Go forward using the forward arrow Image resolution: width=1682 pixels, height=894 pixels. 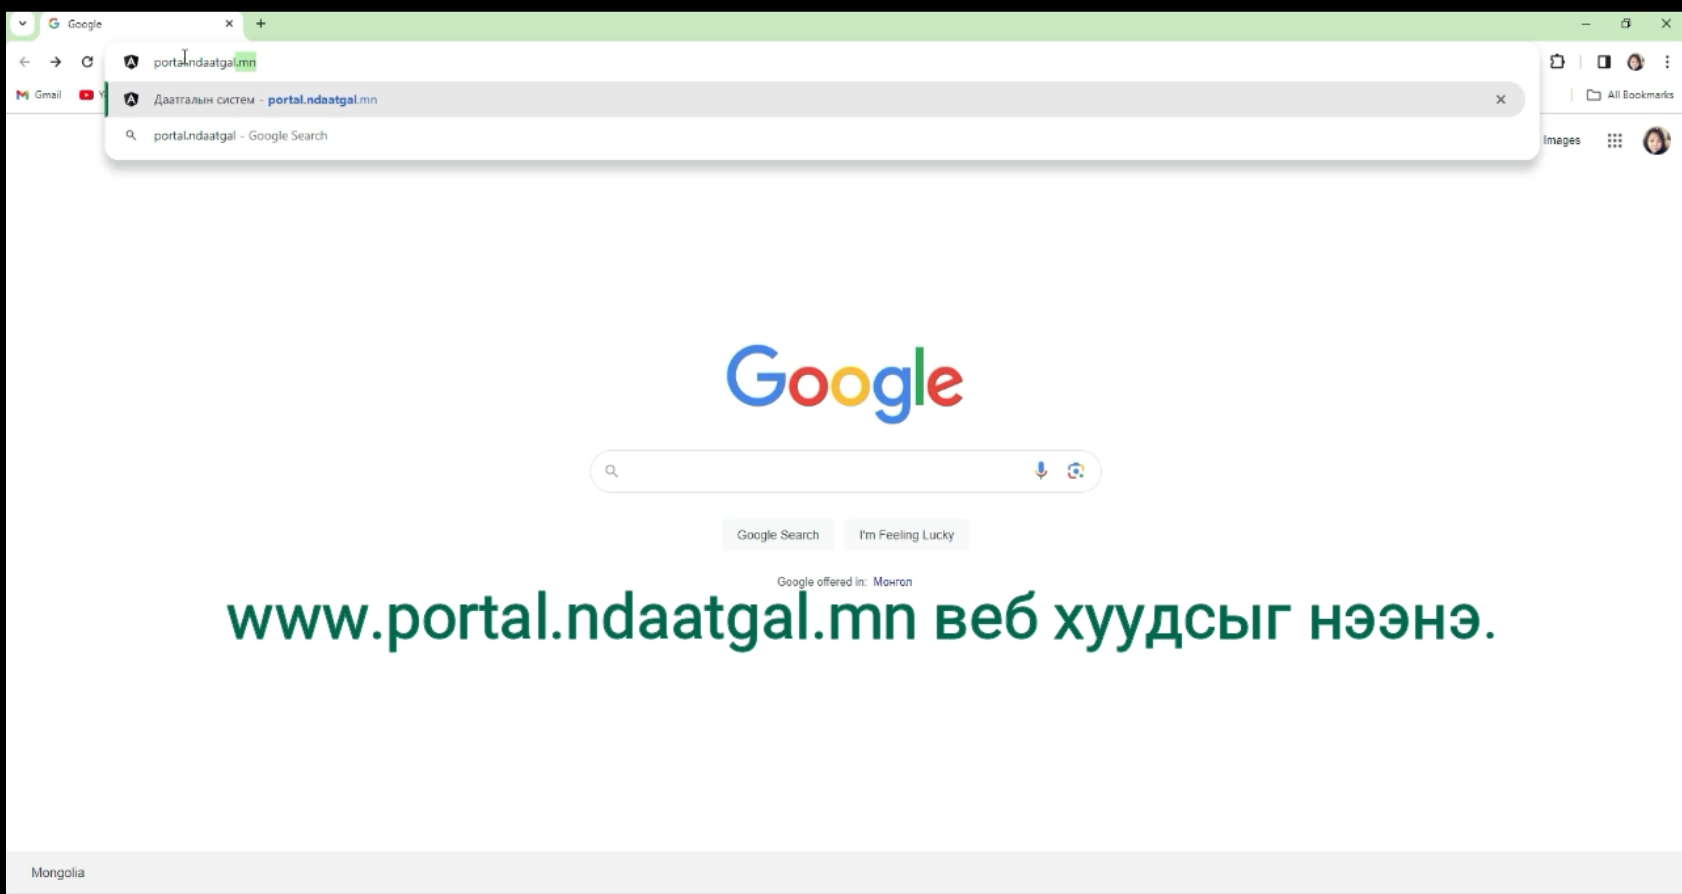pyautogui.click(x=56, y=62)
